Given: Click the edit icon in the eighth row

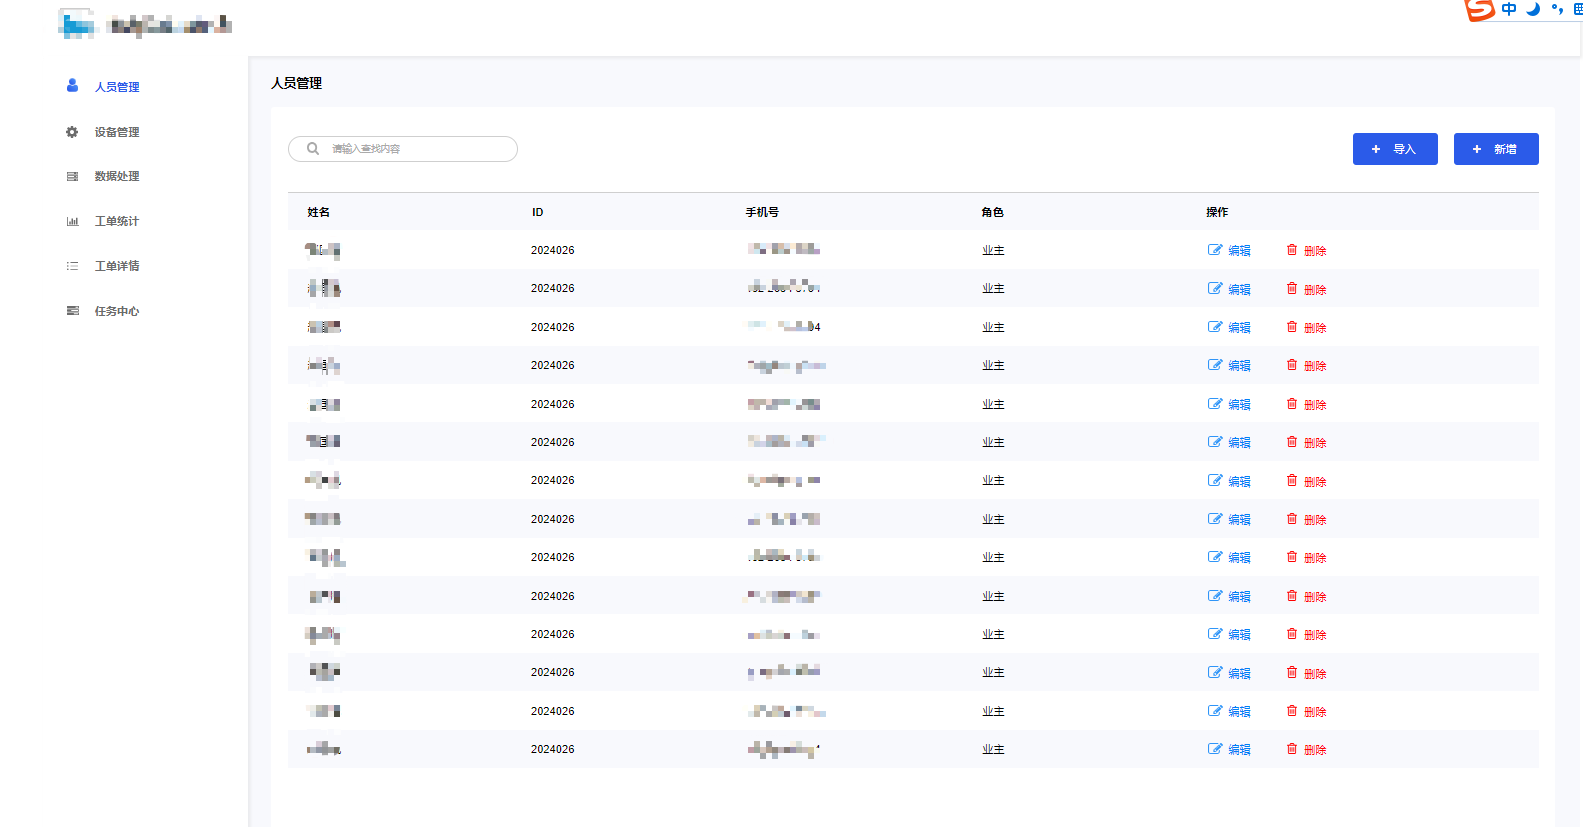Looking at the screenshot, I should [1215, 519].
